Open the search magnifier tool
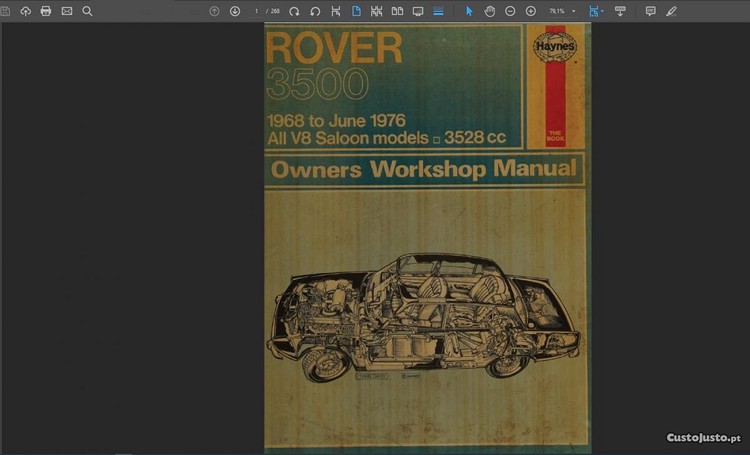This screenshot has height=455, width=750. click(x=87, y=11)
